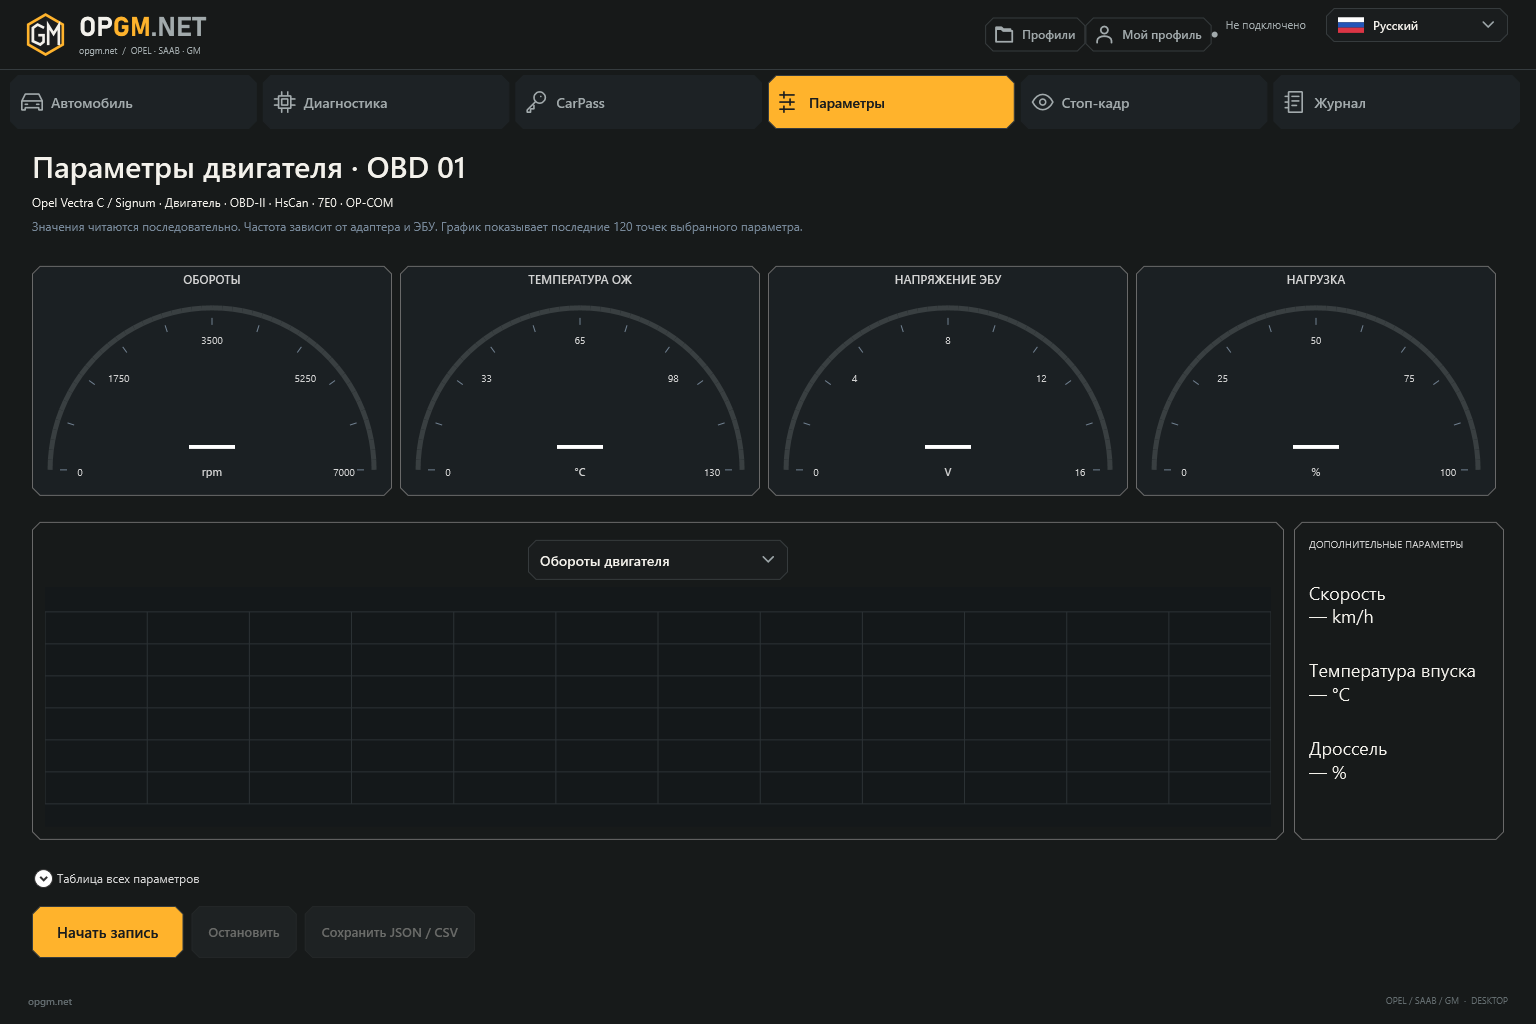
Task: Click the language dropdown chevron arrow
Action: tap(1488, 26)
